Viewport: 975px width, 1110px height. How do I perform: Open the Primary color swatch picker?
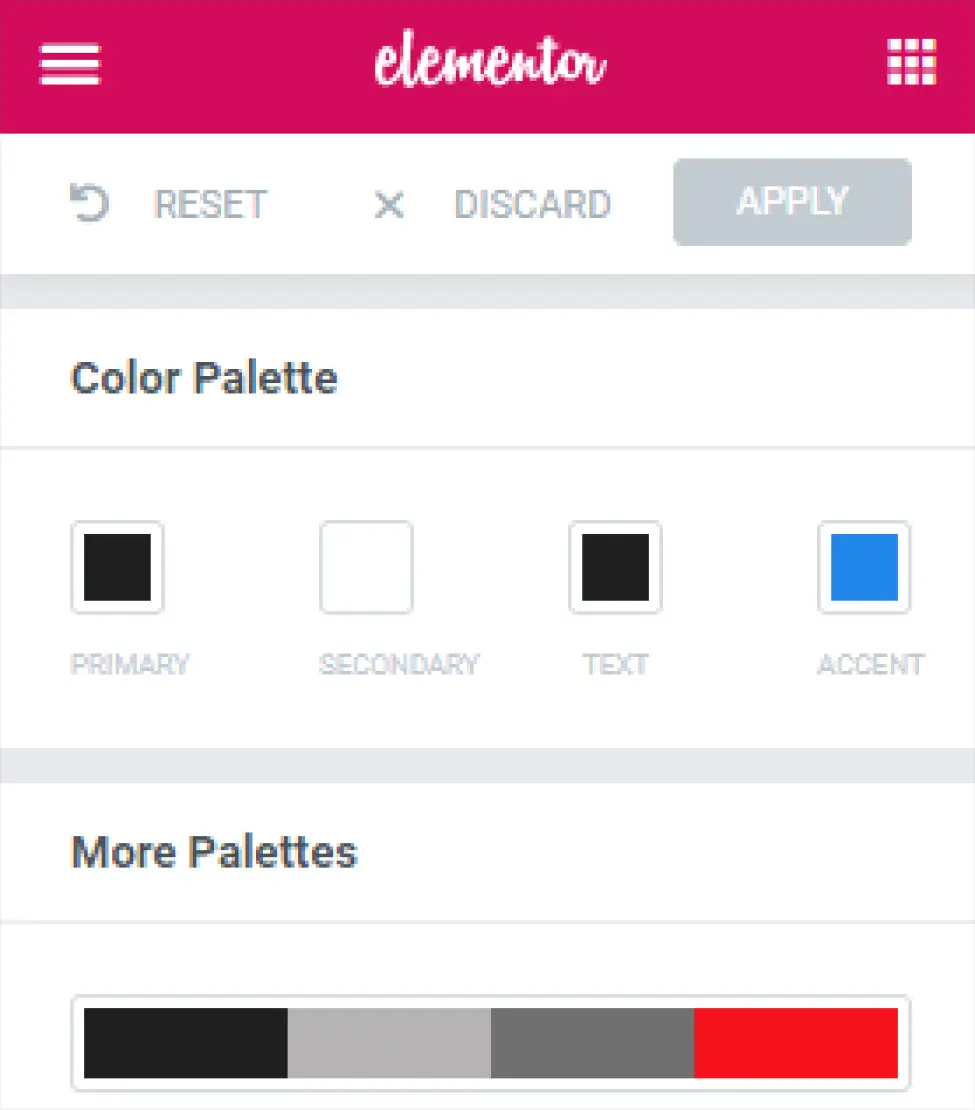pos(117,567)
